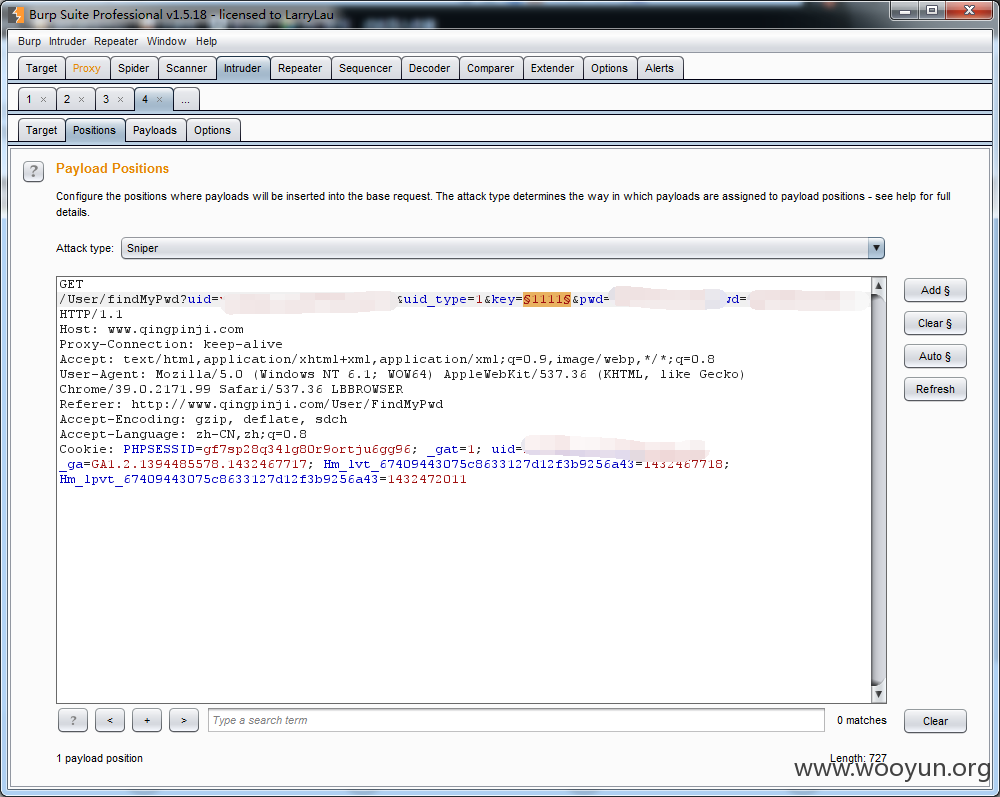This screenshot has height=797, width=1000.
Task: Click the Accept-Language header line
Action: [183, 434]
